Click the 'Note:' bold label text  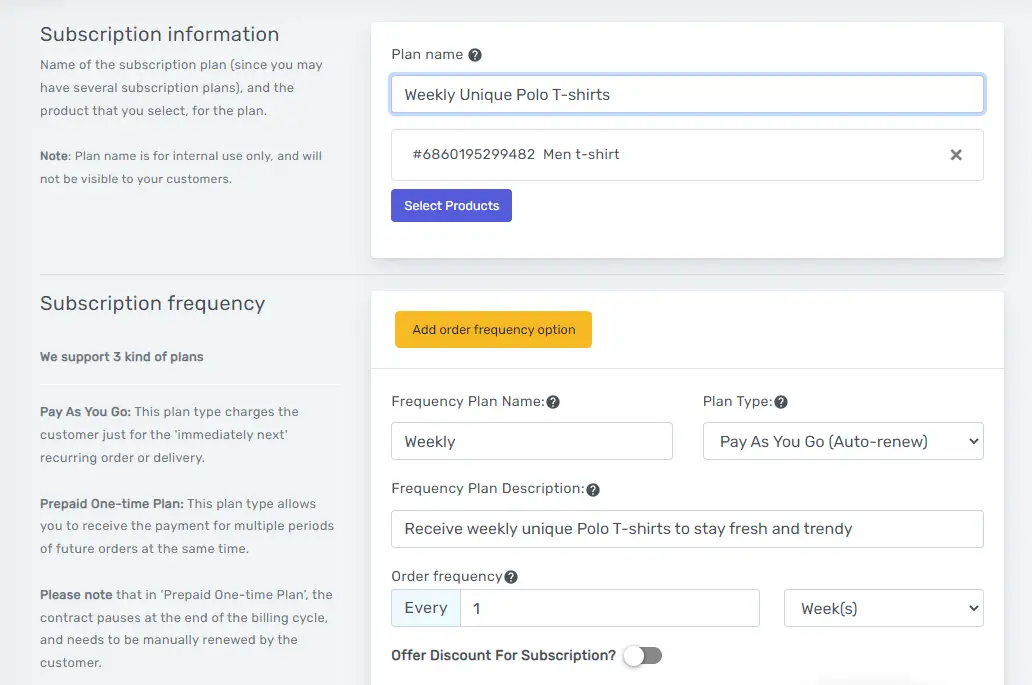point(55,156)
